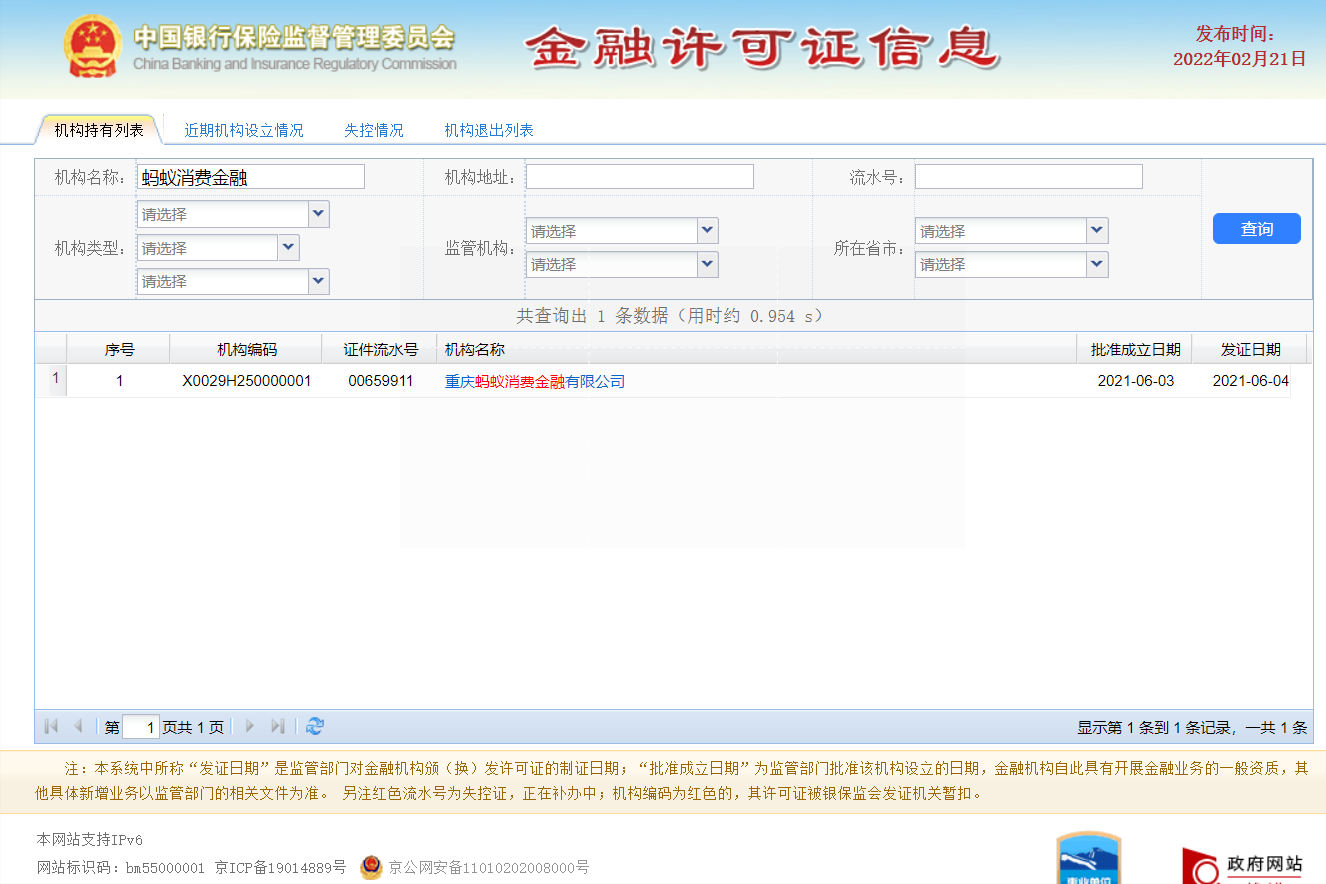Go to previous page of results
Image resolution: width=1326 pixels, height=884 pixels.
click(x=78, y=726)
